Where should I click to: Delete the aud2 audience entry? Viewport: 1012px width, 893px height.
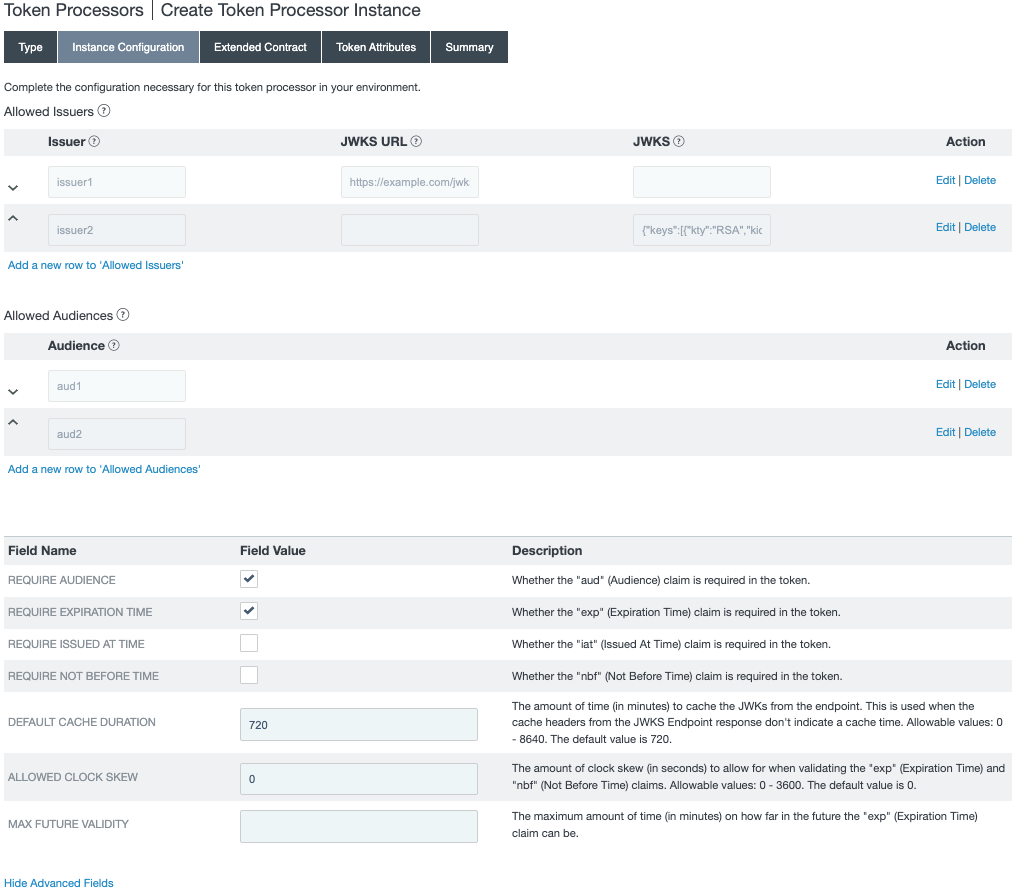(x=980, y=431)
